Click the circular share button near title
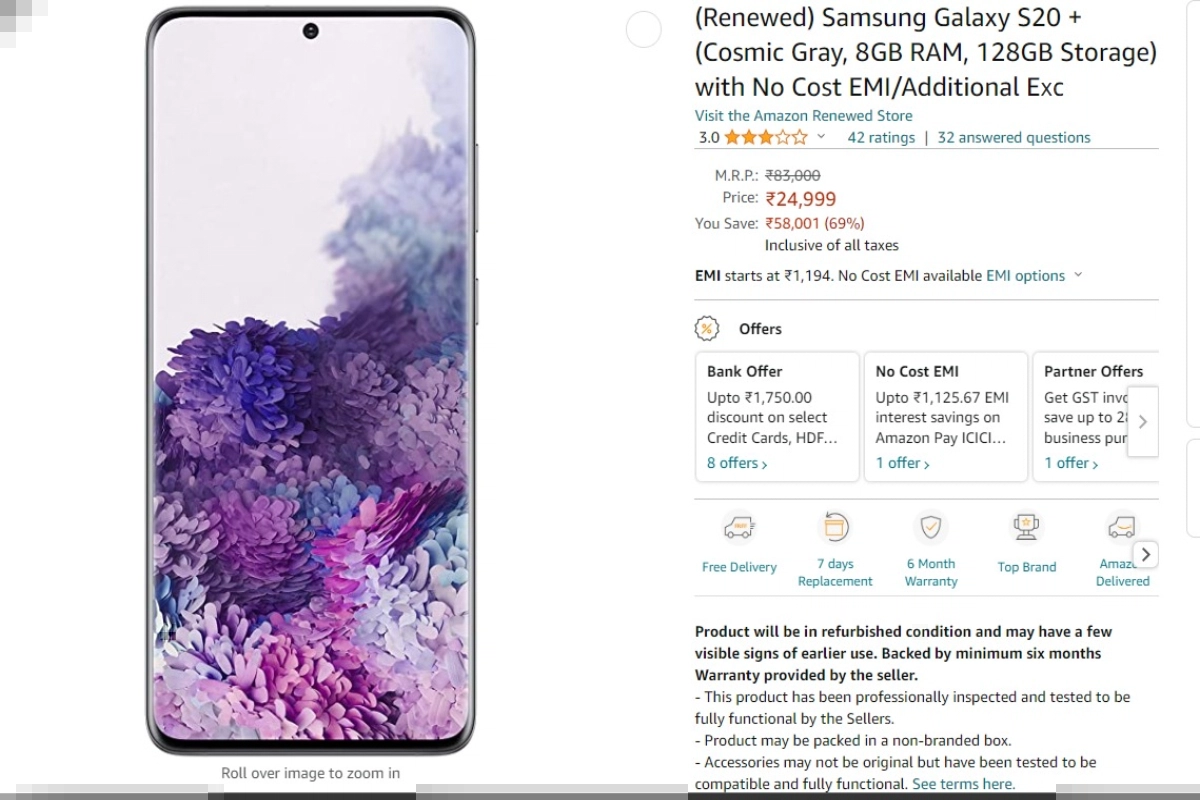 pyautogui.click(x=643, y=30)
